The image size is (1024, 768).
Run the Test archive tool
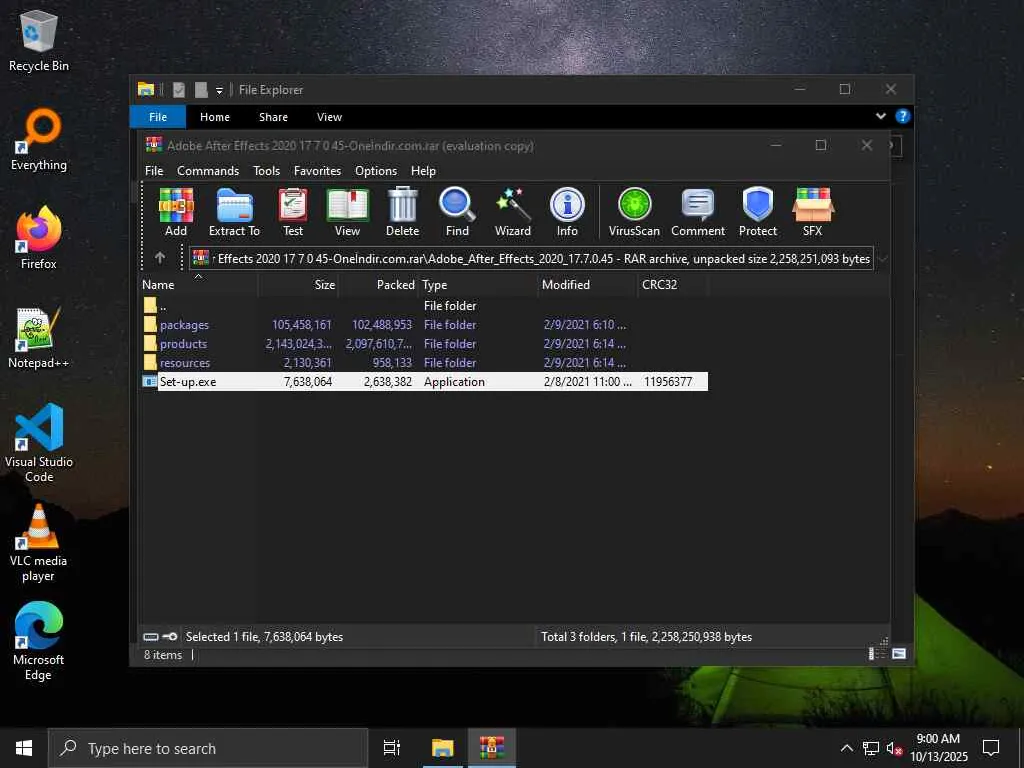click(x=293, y=212)
